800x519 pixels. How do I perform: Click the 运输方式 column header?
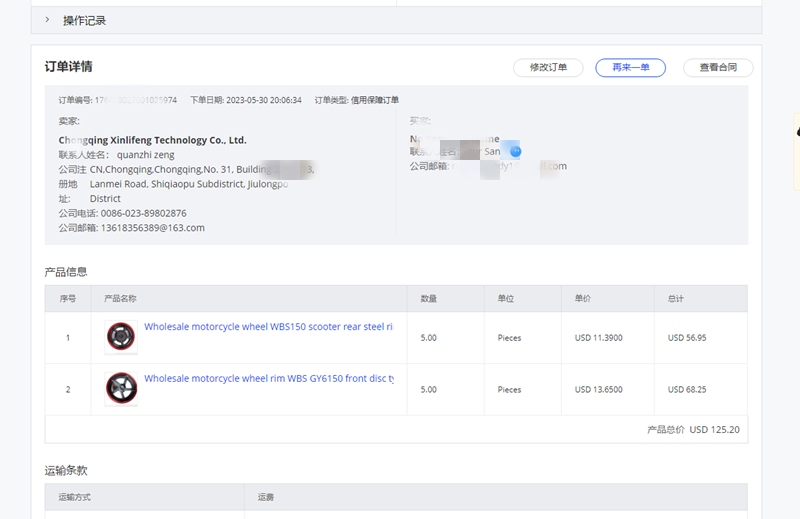[x=75, y=497]
